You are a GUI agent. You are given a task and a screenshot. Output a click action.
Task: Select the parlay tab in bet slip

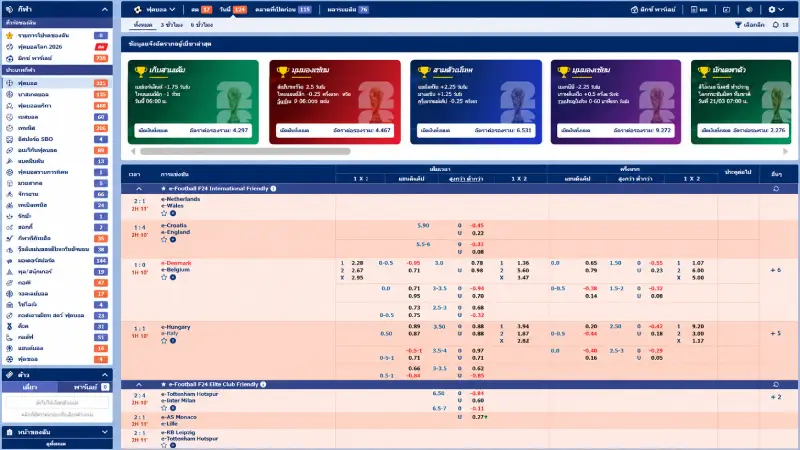click(x=85, y=387)
